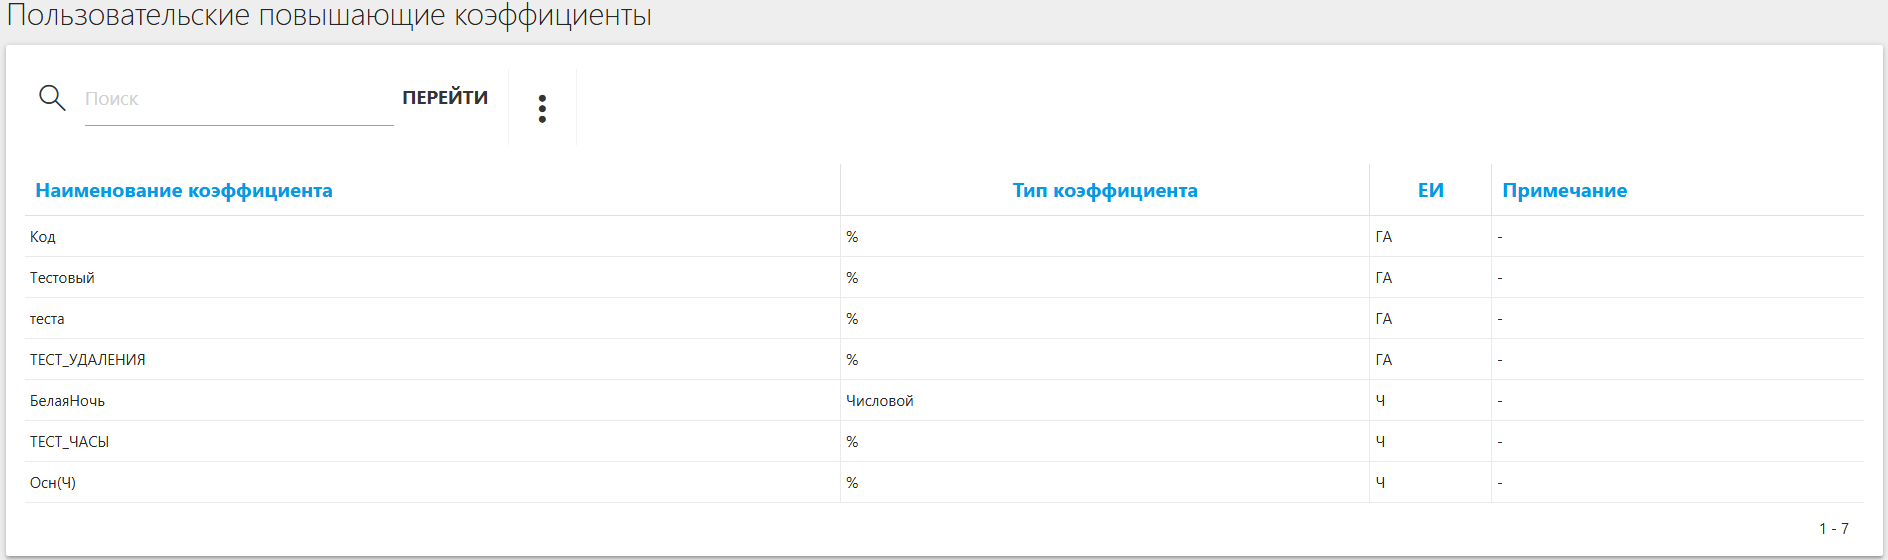Sort by Наименование коэффициента column header

(x=184, y=190)
